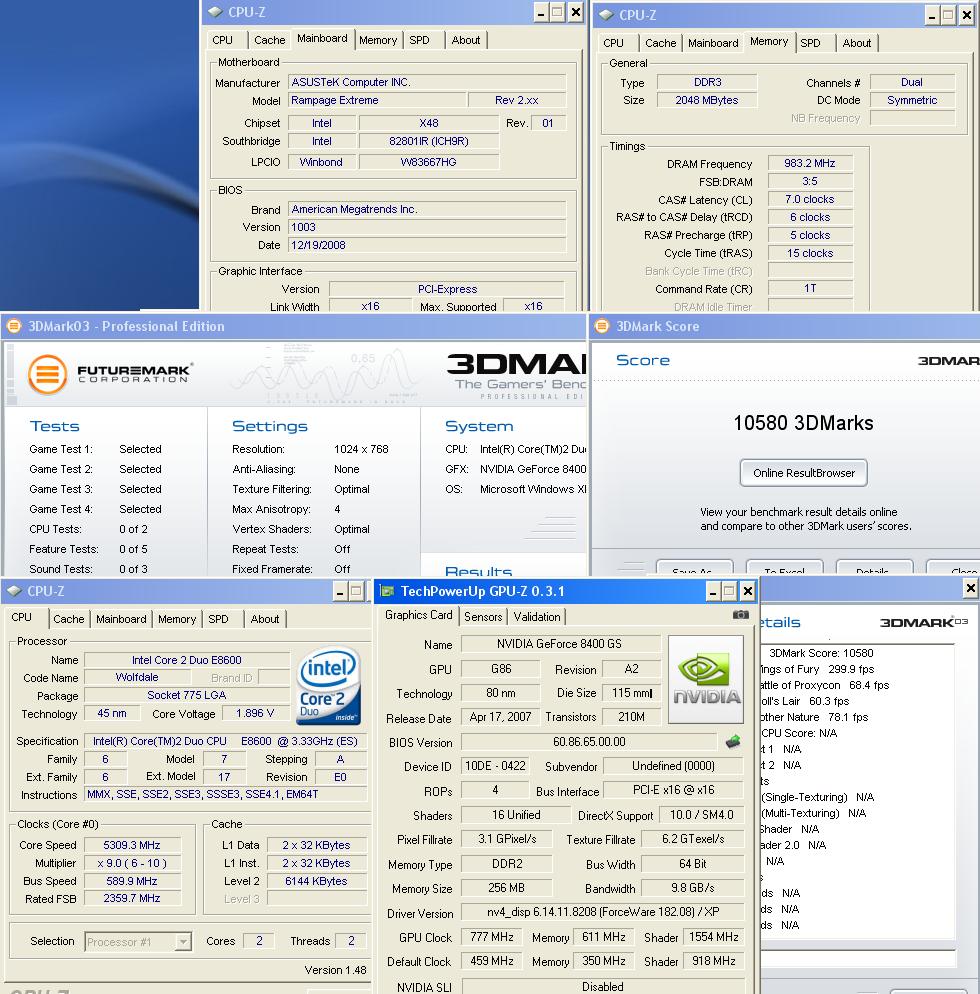Open Mainboard tab in bottom CPU-Z window
The height and width of the screenshot is (994, 980).
(121, 619)
